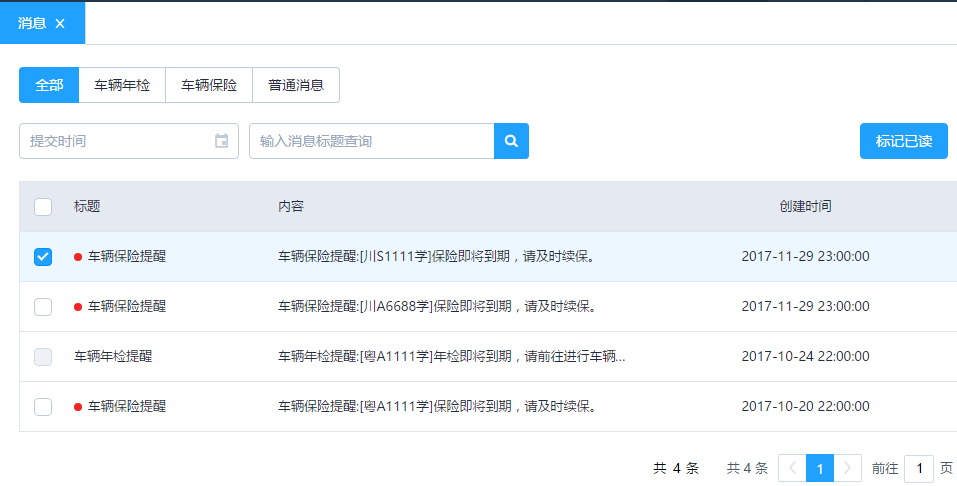This screenshot has height=486, width=957.
Task: Close the 消息 tab with the X icon
Action: pos(60,23)
